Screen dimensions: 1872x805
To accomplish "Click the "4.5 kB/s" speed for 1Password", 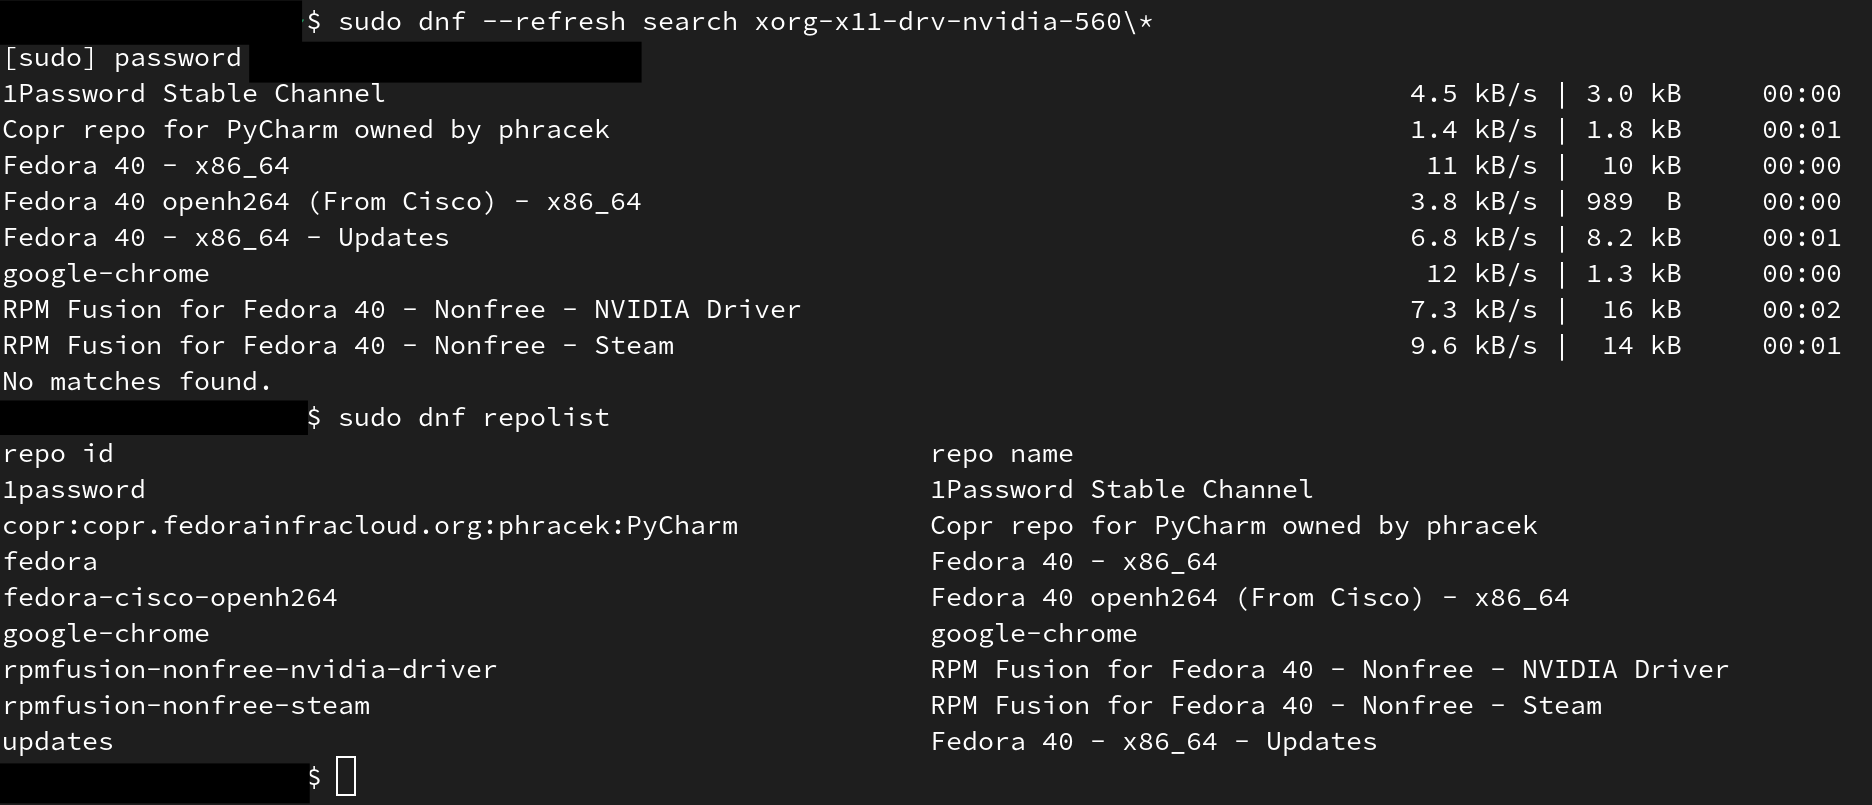I will tap(1473, 94).
